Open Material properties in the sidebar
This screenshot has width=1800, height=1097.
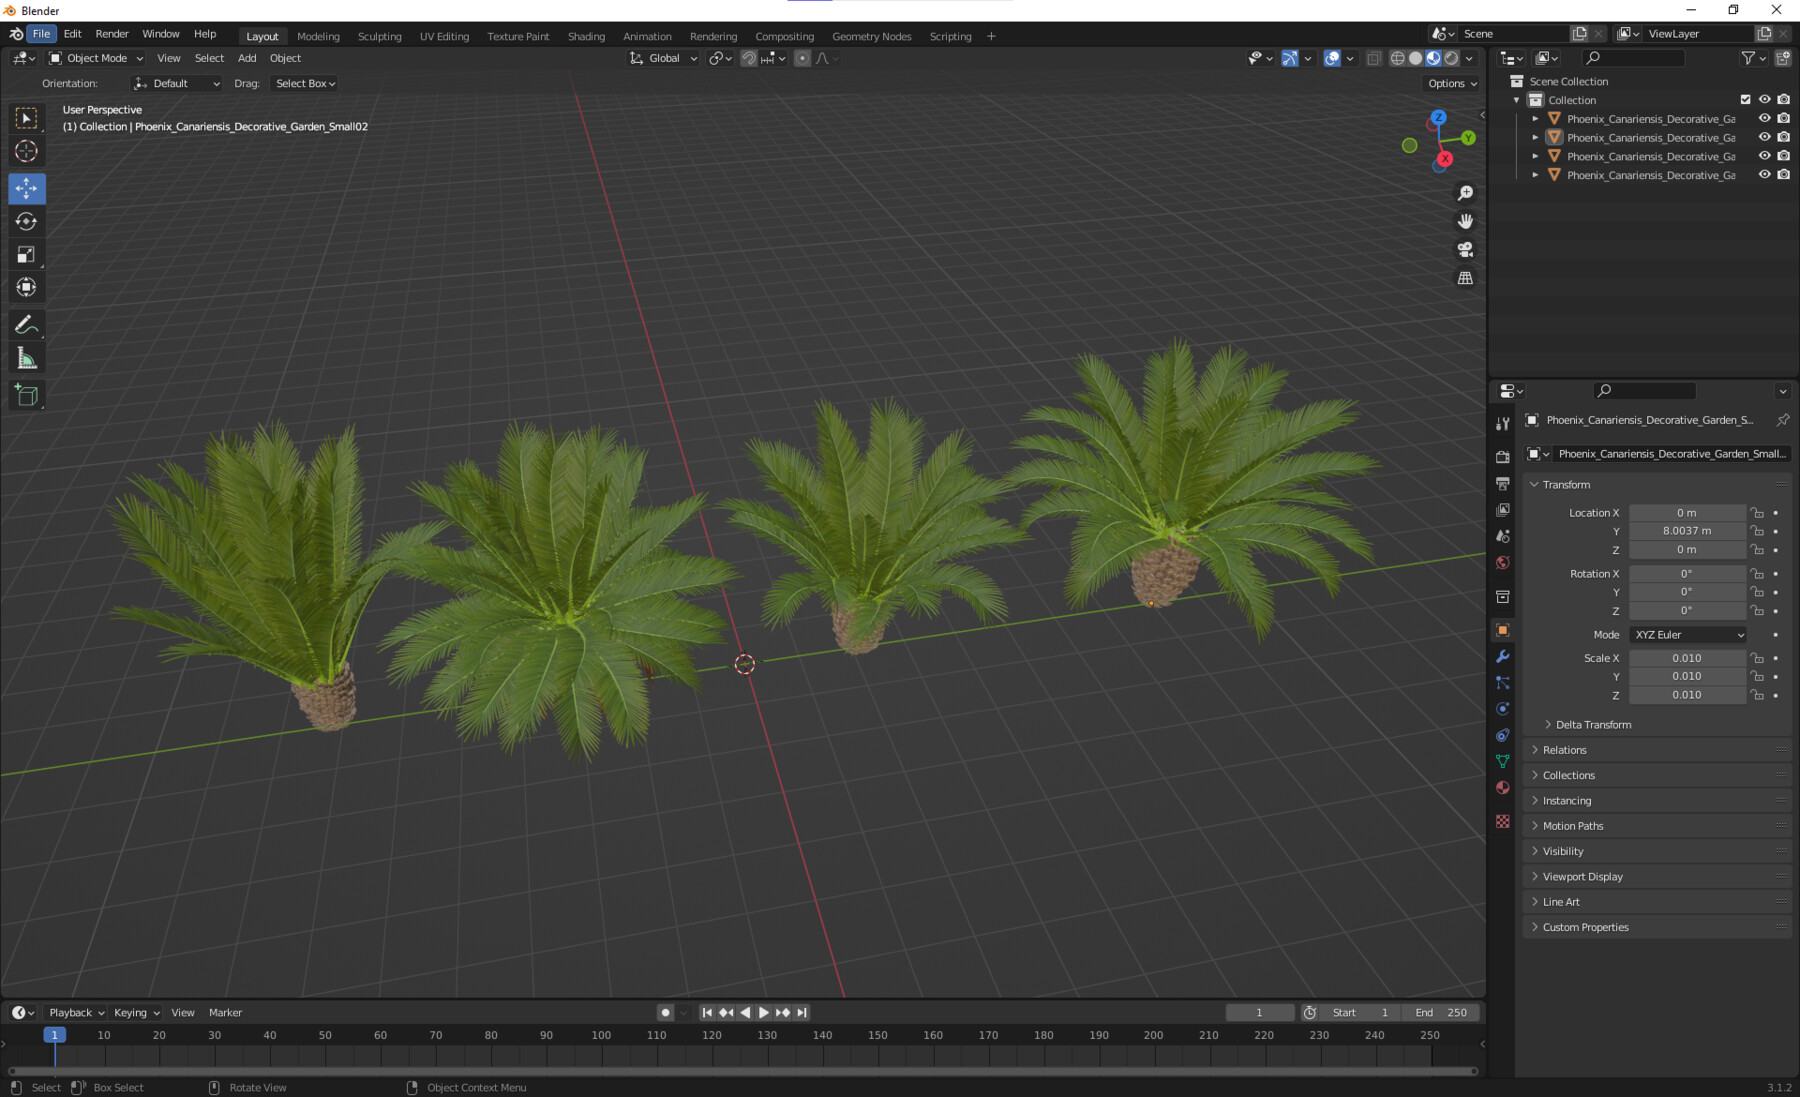point(1503,787)
